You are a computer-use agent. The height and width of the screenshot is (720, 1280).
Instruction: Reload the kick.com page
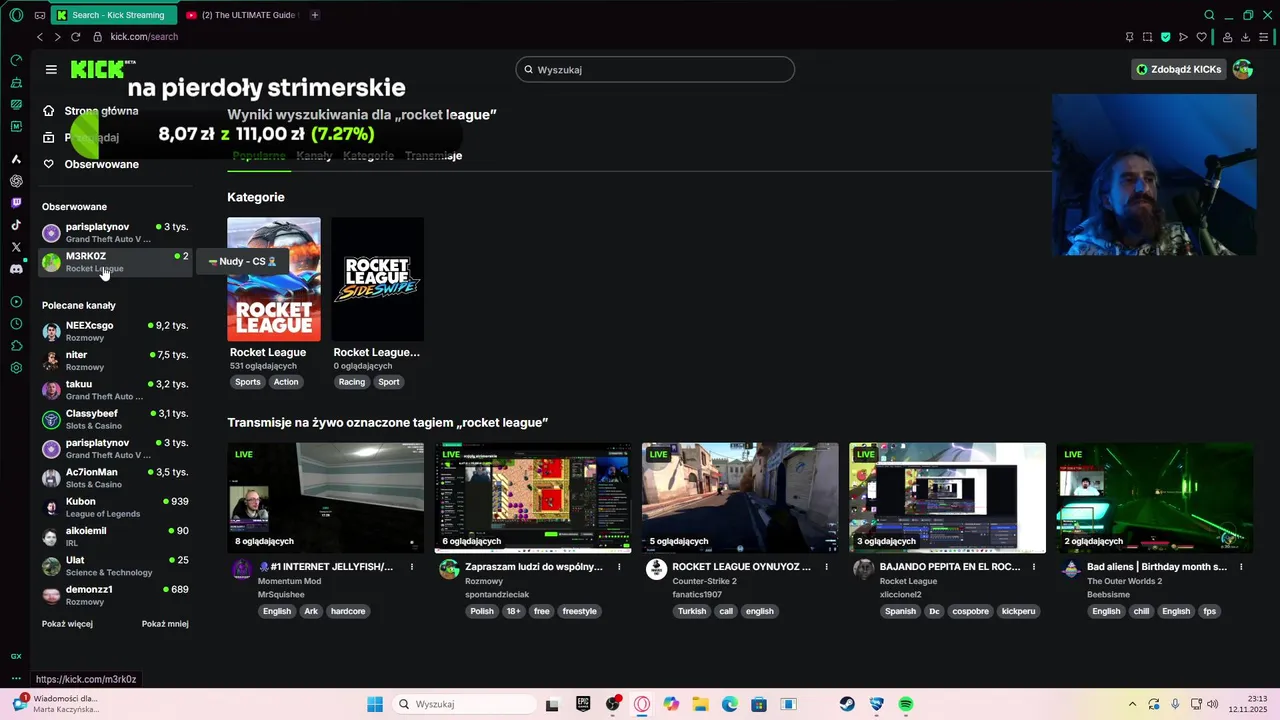(75, 37)
